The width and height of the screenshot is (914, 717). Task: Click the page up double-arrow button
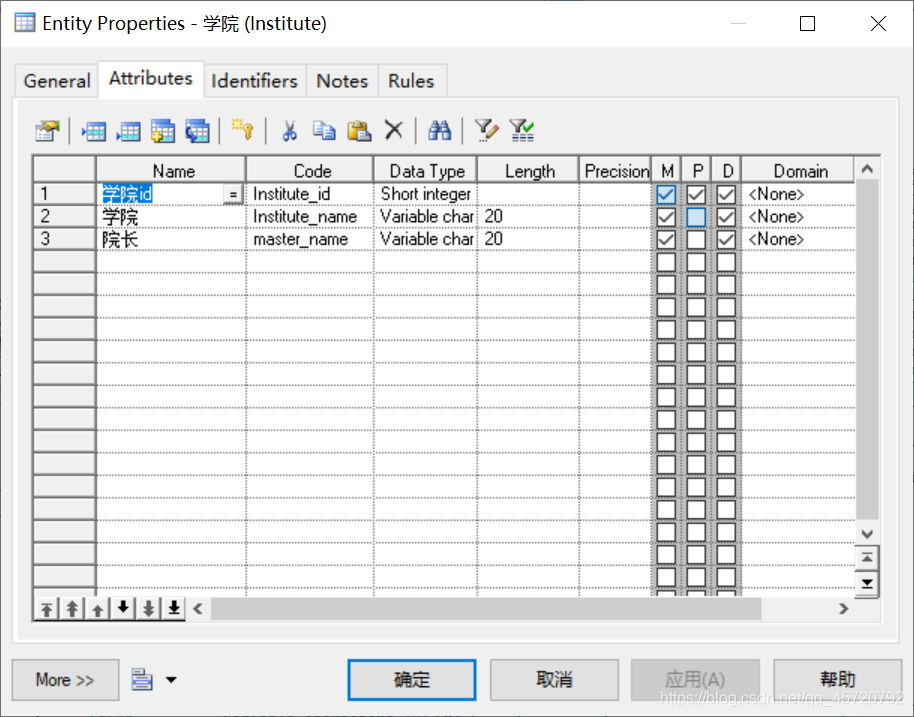(x=72, y=609)
